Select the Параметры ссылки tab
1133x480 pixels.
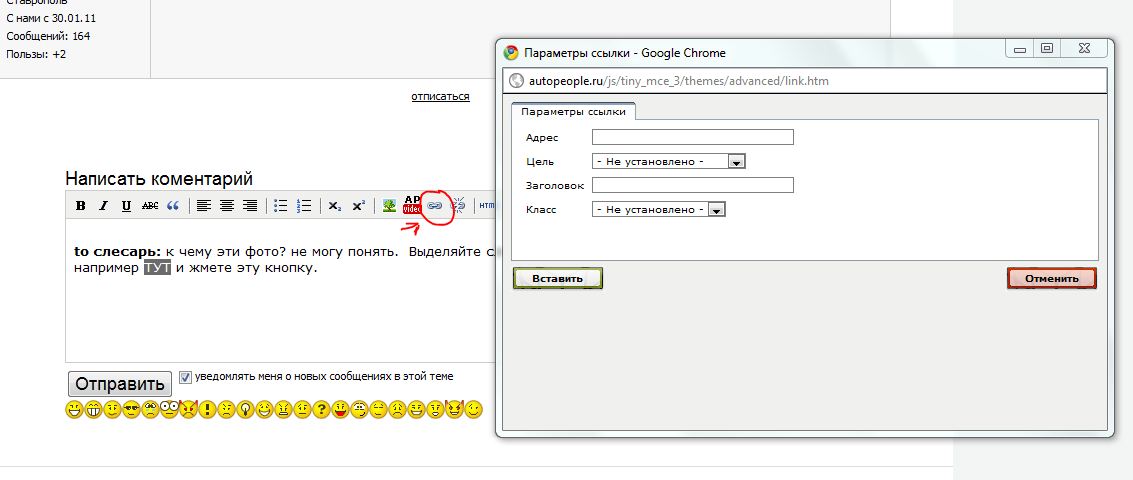pyautogui.click(x=573, y=112)
